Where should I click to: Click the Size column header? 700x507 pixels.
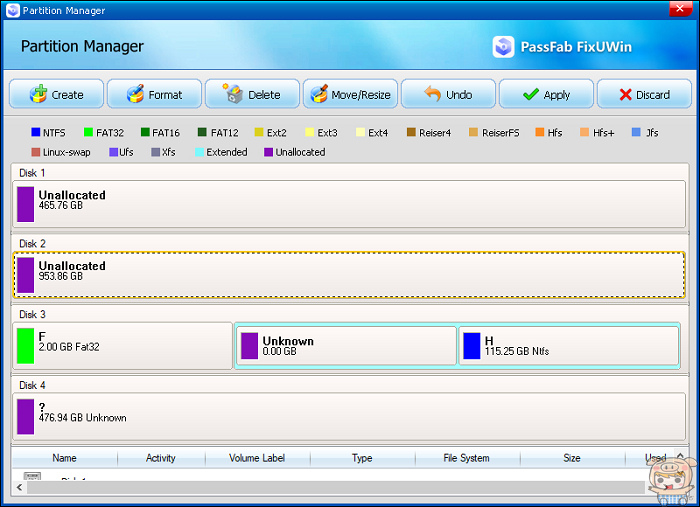pos(571,458)
